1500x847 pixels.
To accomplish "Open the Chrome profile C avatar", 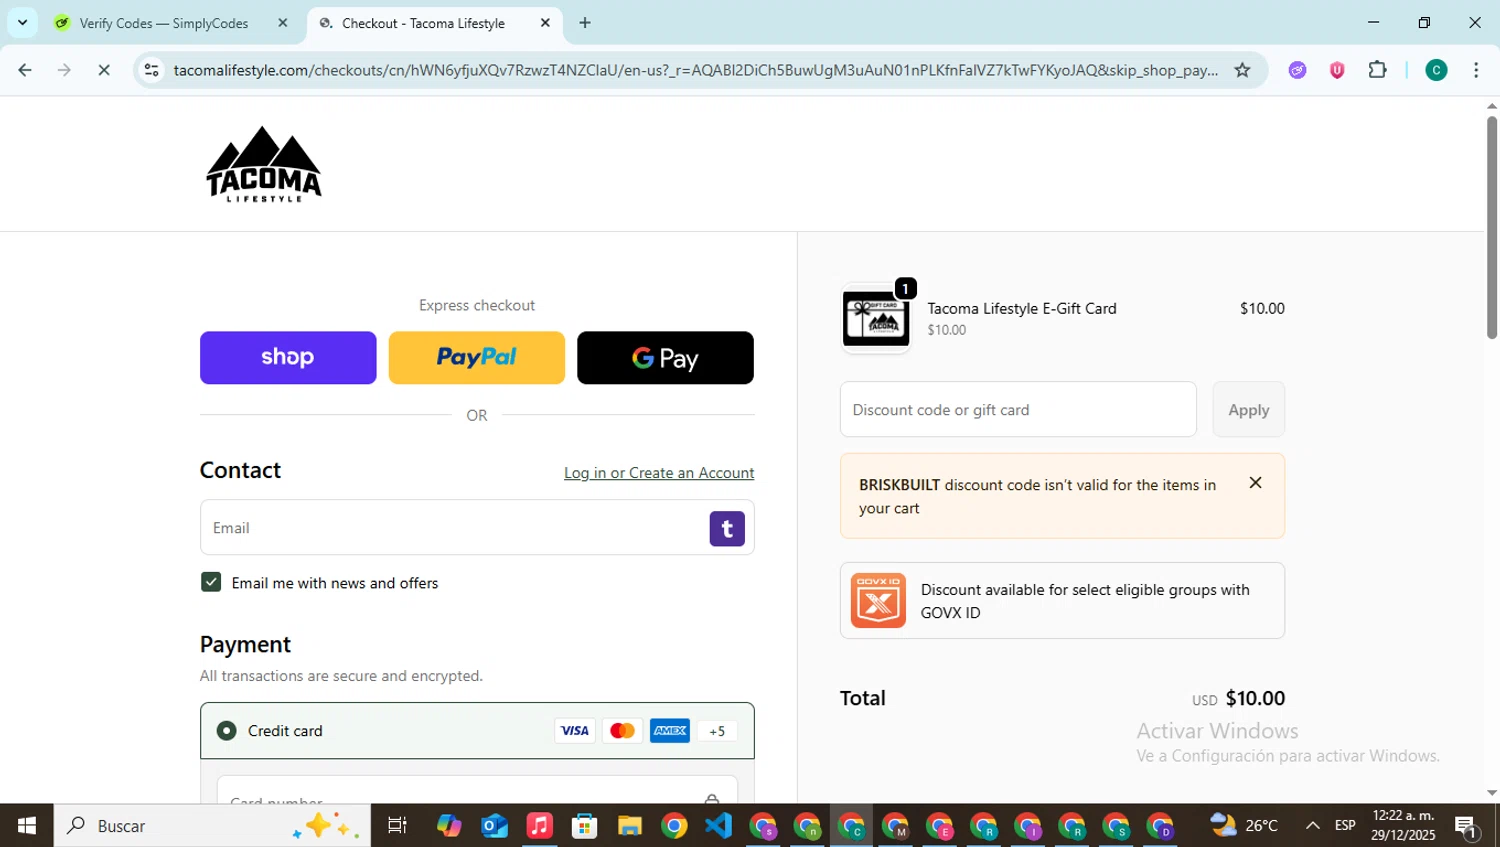I will coord(1436,70).
